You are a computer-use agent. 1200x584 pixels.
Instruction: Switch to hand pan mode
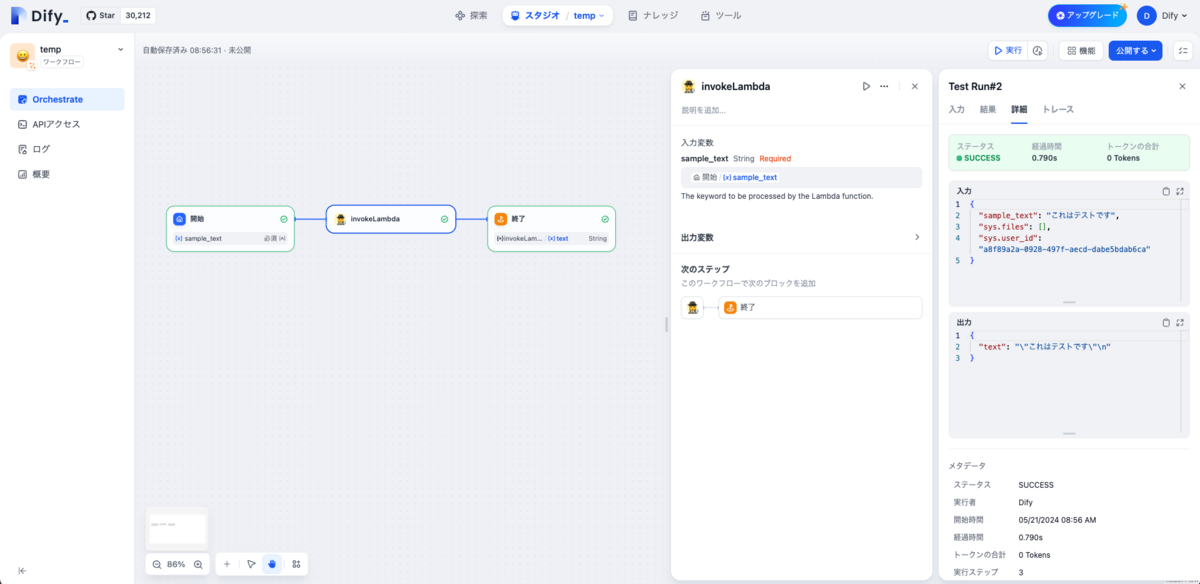point(272,564)
